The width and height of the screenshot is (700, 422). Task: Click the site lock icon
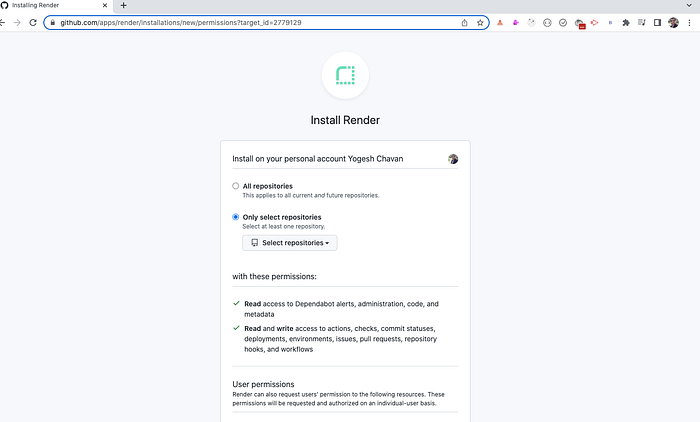coord(53,22)
